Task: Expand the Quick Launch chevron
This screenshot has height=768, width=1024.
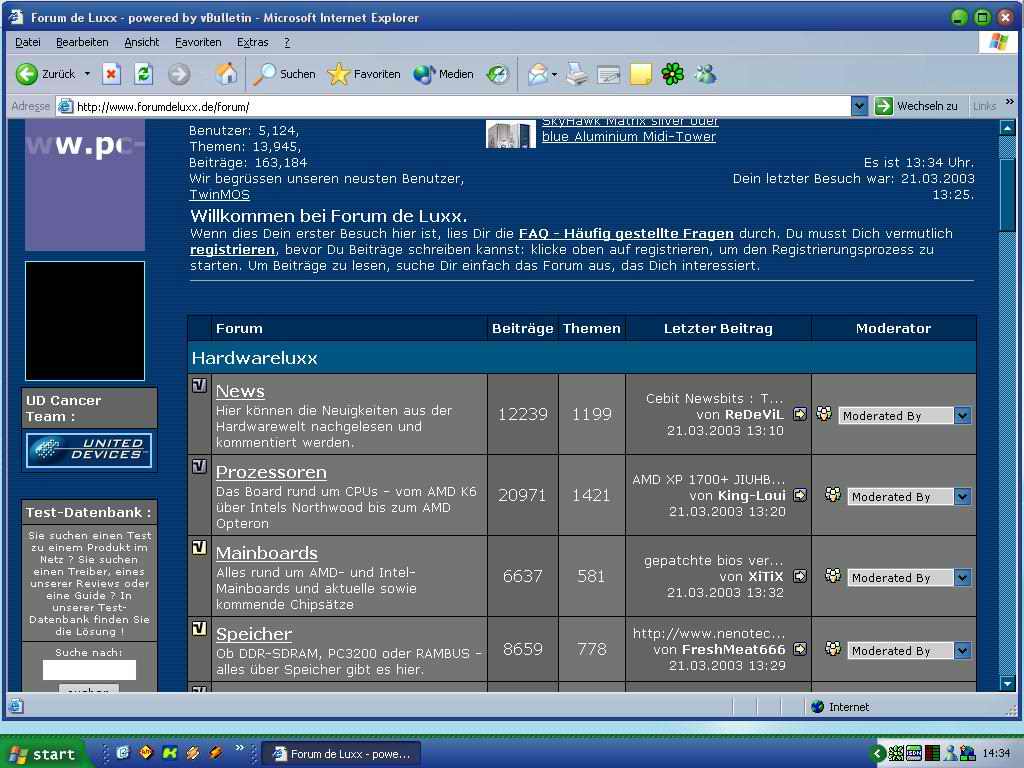Action: [x=239, y=748]
